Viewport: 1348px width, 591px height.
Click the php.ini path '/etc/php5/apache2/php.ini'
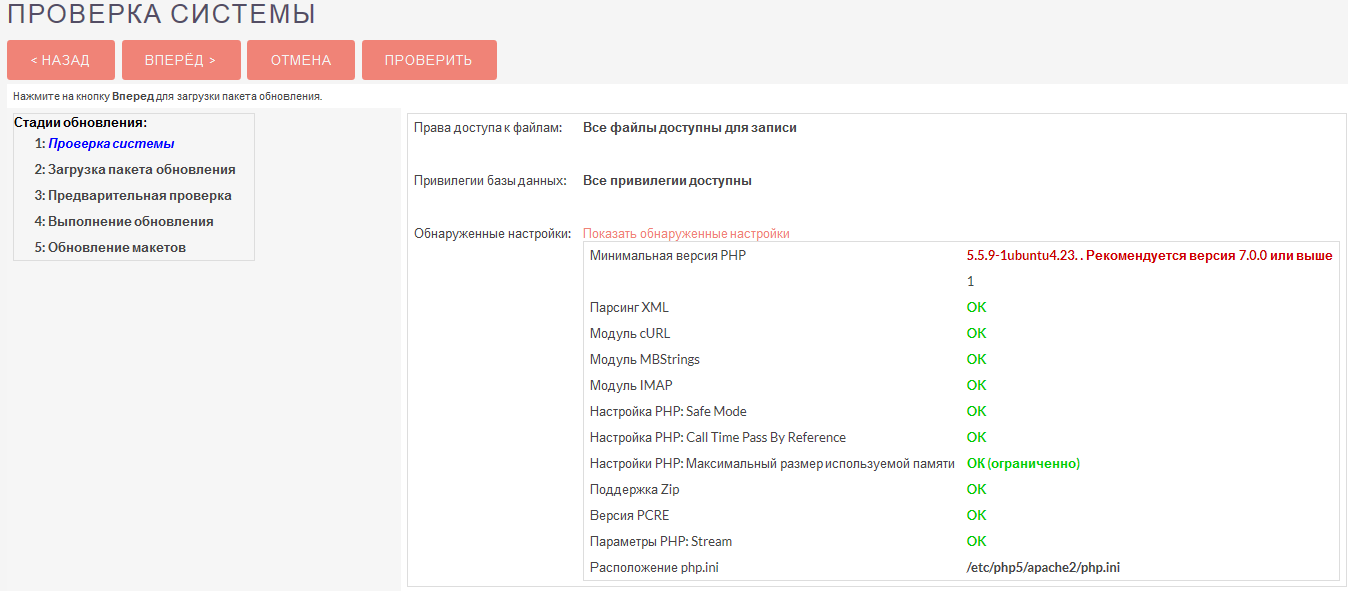[x=1042, y=567]
